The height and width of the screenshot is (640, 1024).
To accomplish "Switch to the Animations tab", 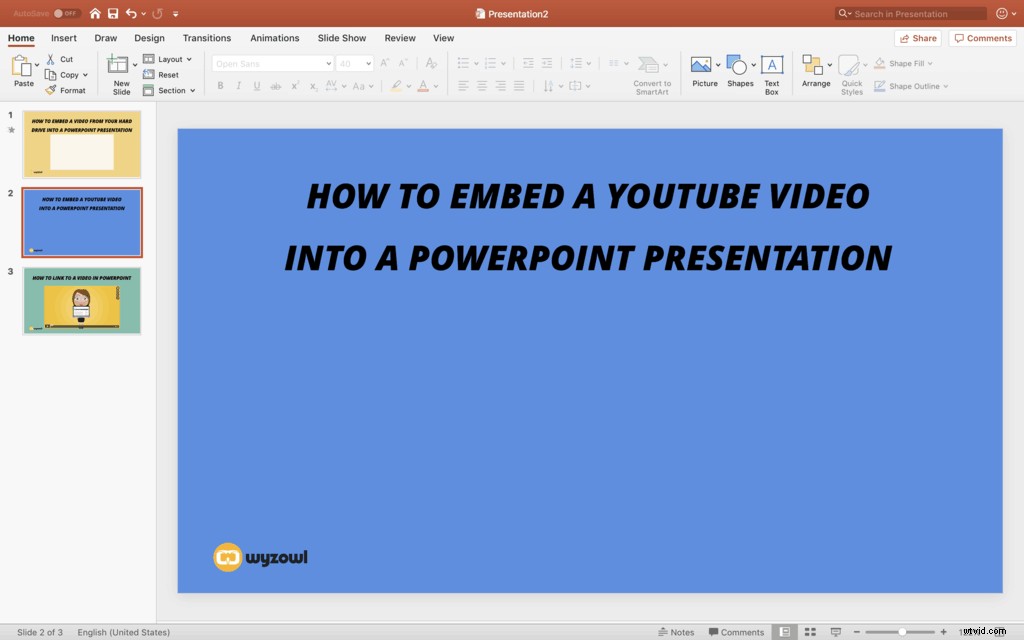I will click(275, 38).
